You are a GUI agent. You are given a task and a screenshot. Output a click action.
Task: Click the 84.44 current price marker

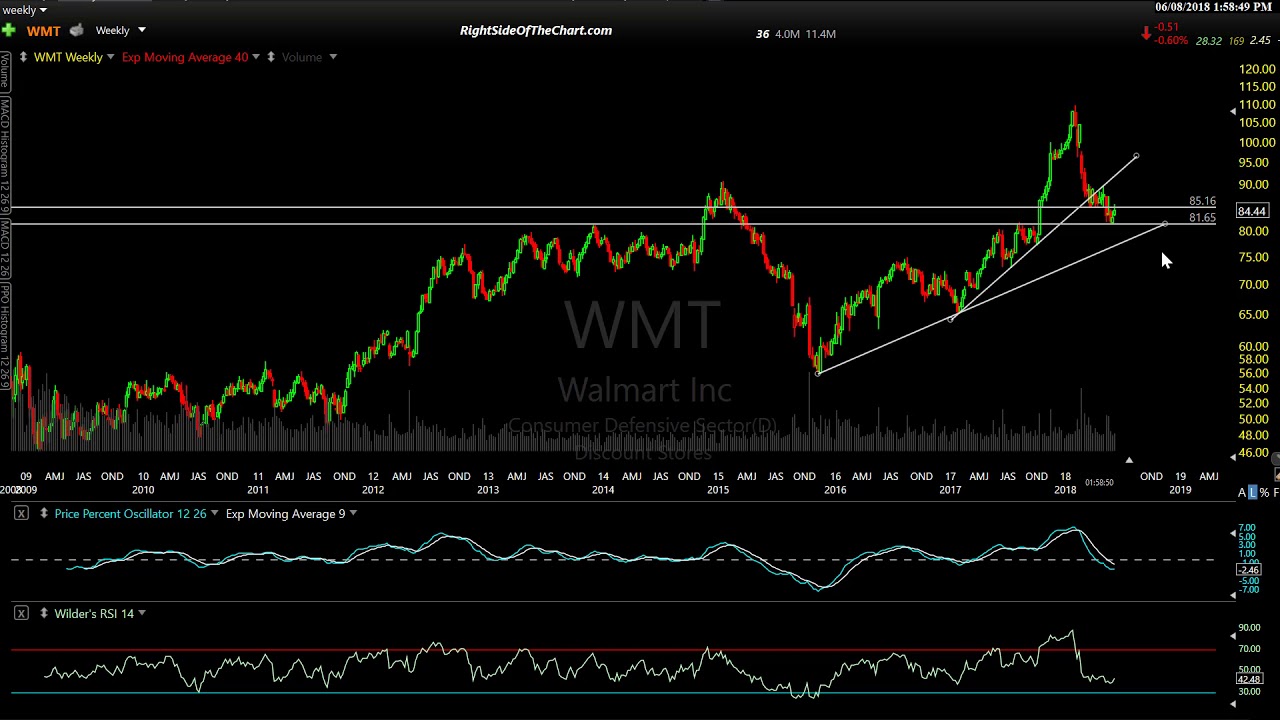1253,211
